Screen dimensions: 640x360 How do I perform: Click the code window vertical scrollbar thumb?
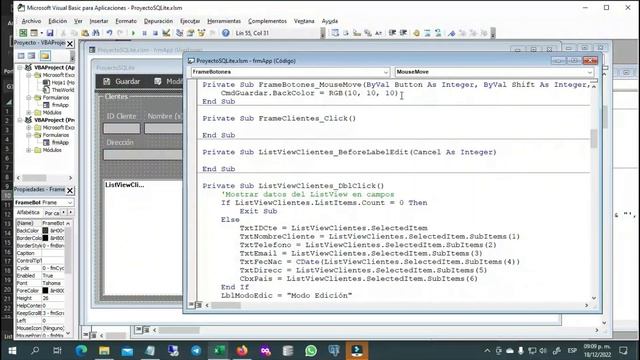[594, 138]
